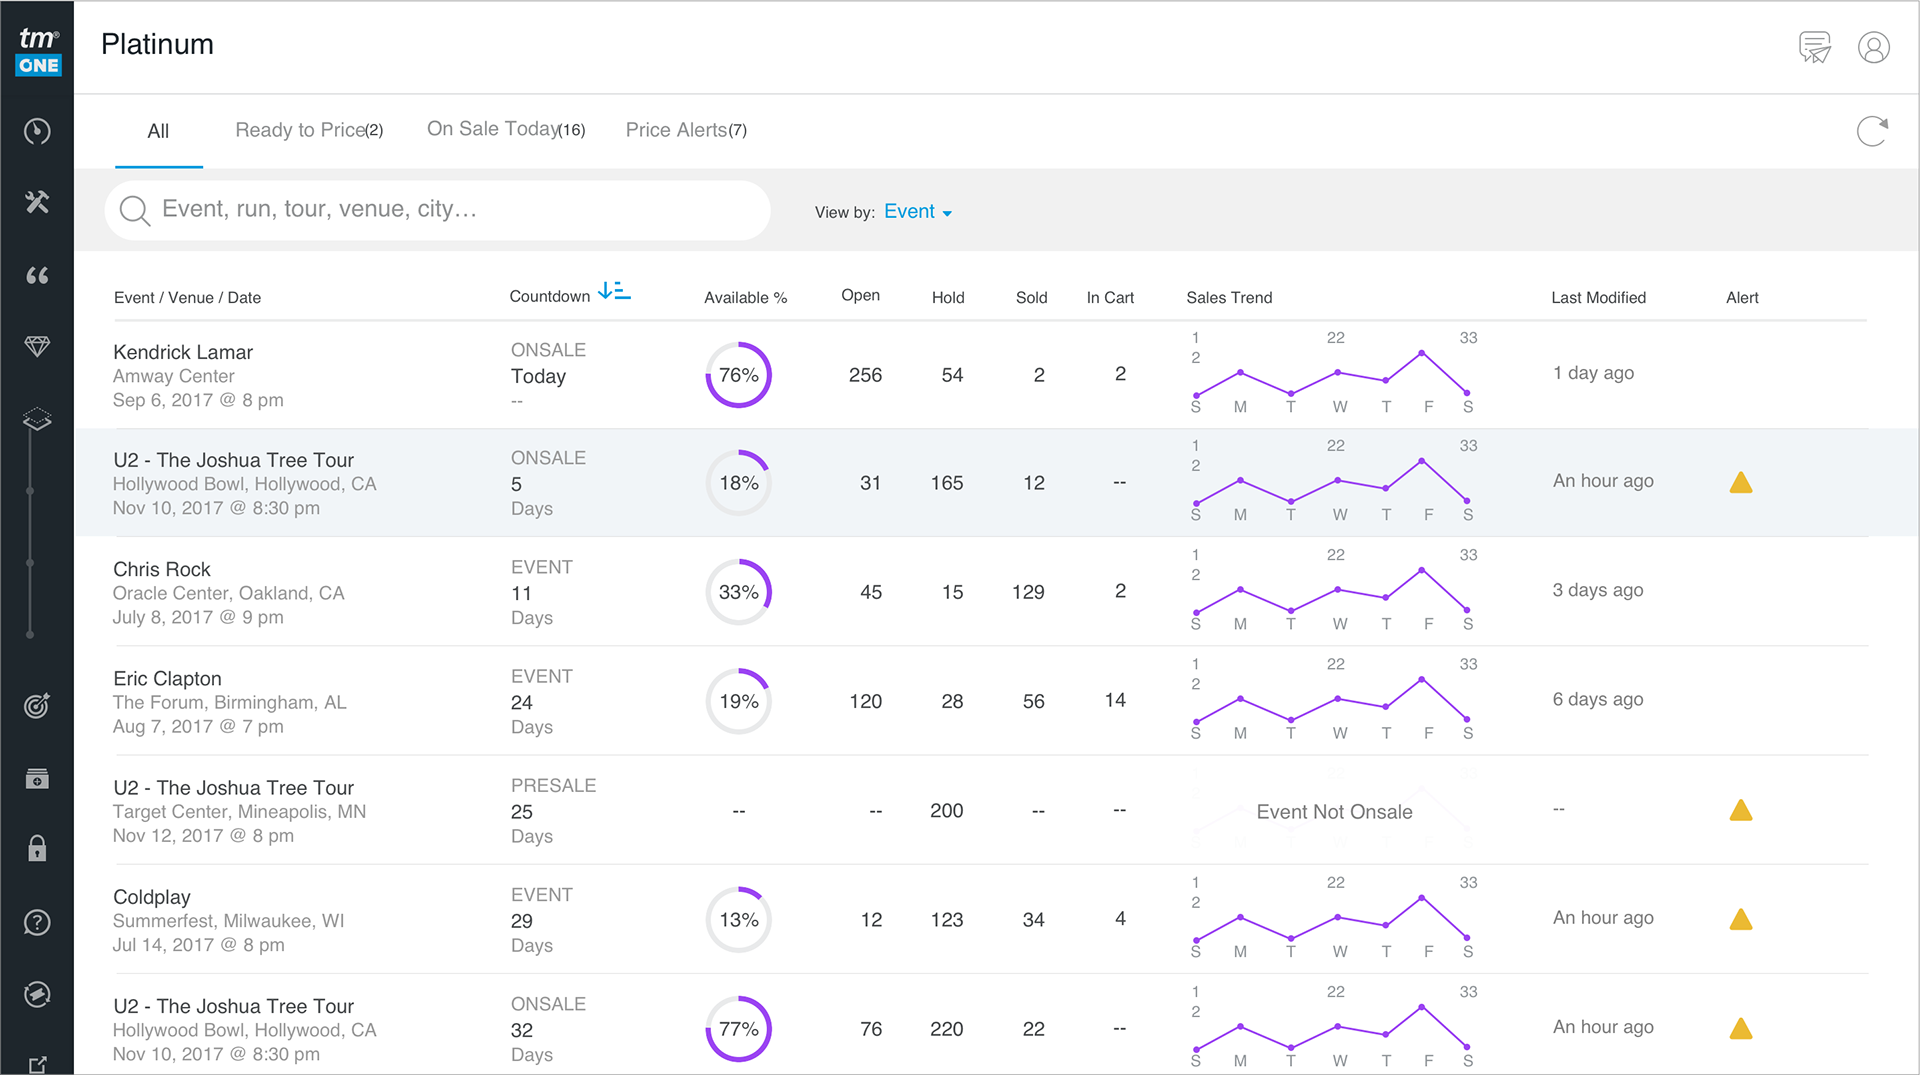Click the search magnifier icon

[x=134, y=211]
